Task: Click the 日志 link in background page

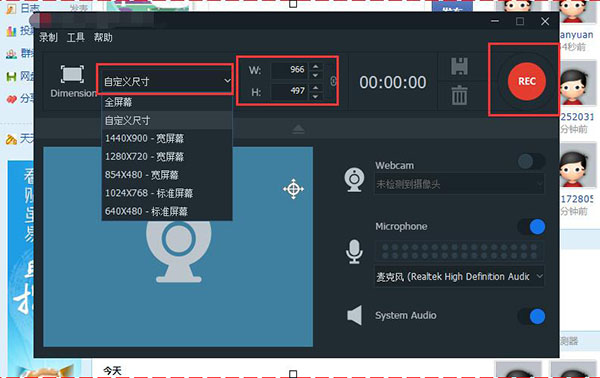Action: point(30,8)
